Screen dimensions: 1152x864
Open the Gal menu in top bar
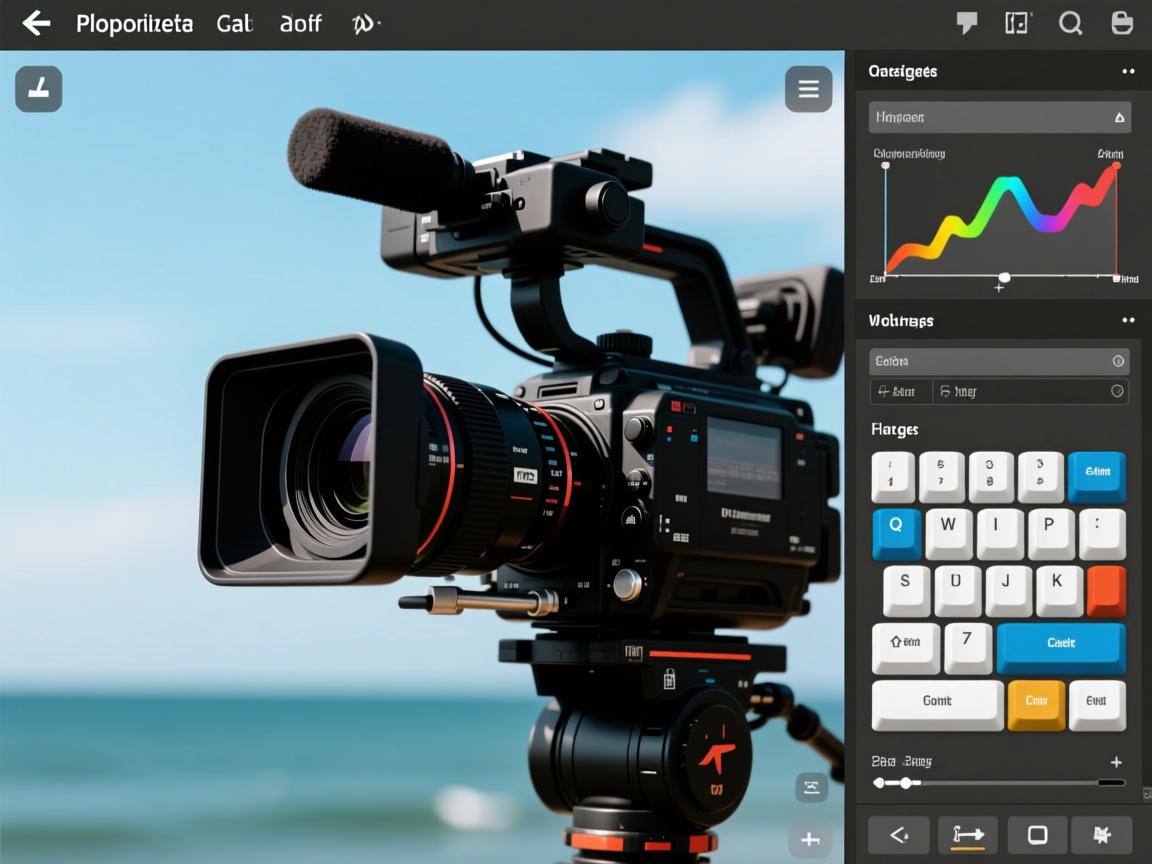(234, 23)
